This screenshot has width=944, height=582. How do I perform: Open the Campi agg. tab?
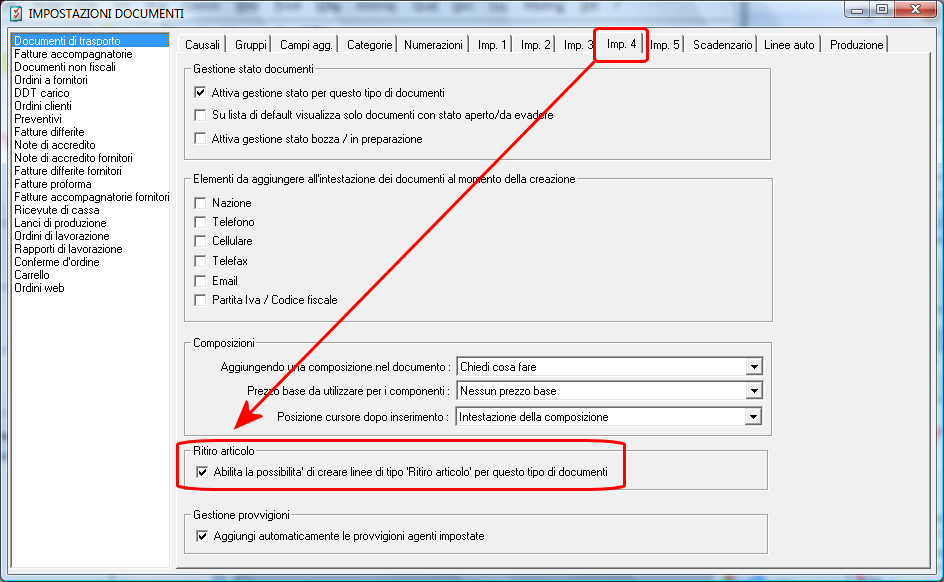306,45
